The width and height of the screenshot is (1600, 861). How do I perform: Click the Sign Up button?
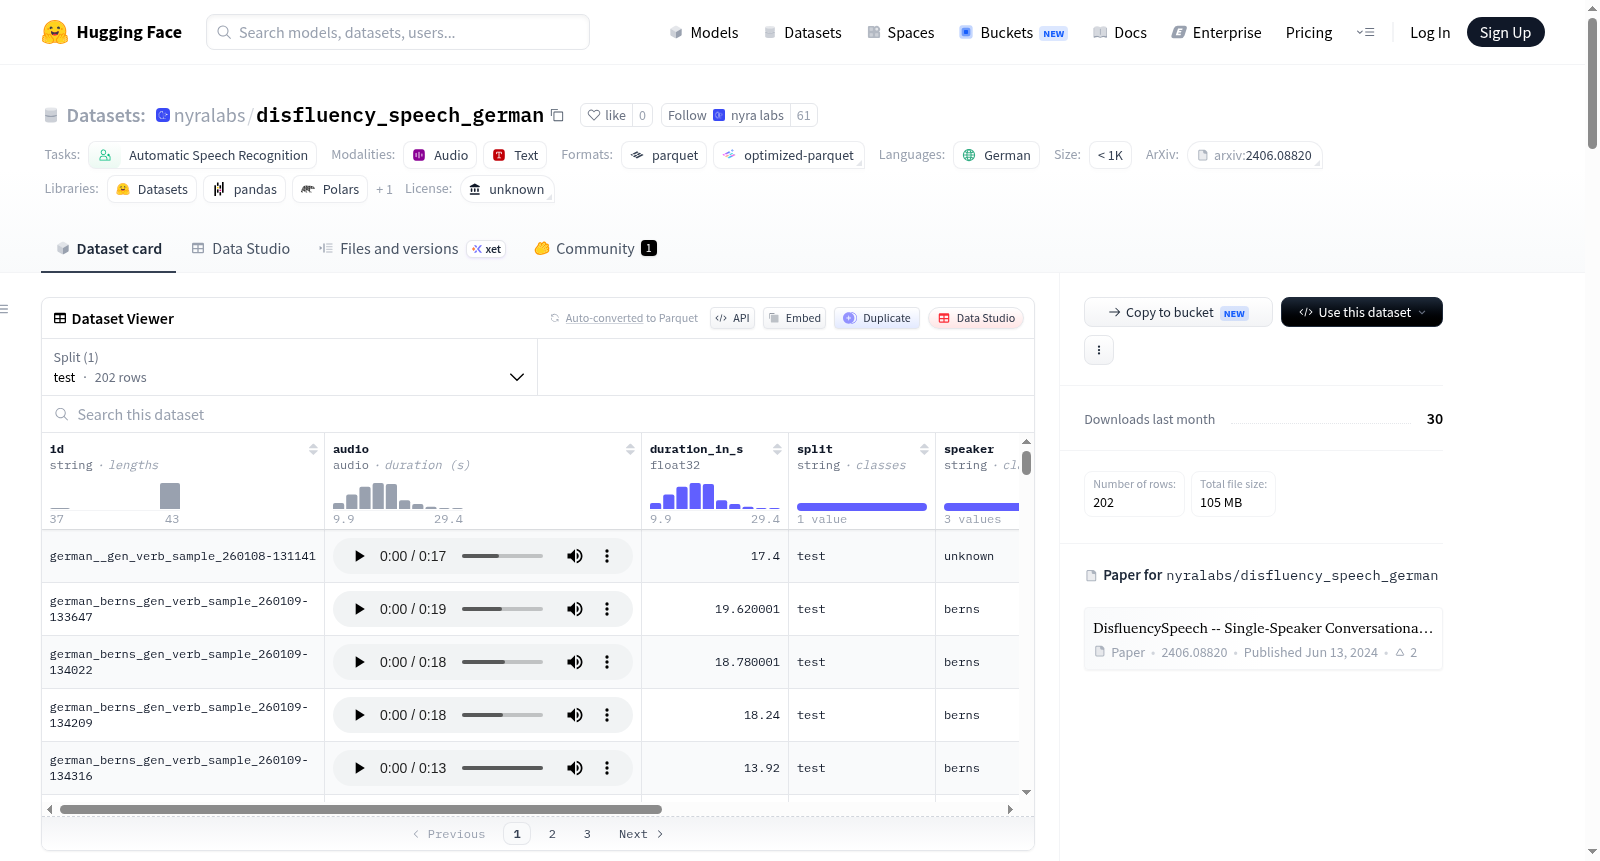[x=1505, y=32]
